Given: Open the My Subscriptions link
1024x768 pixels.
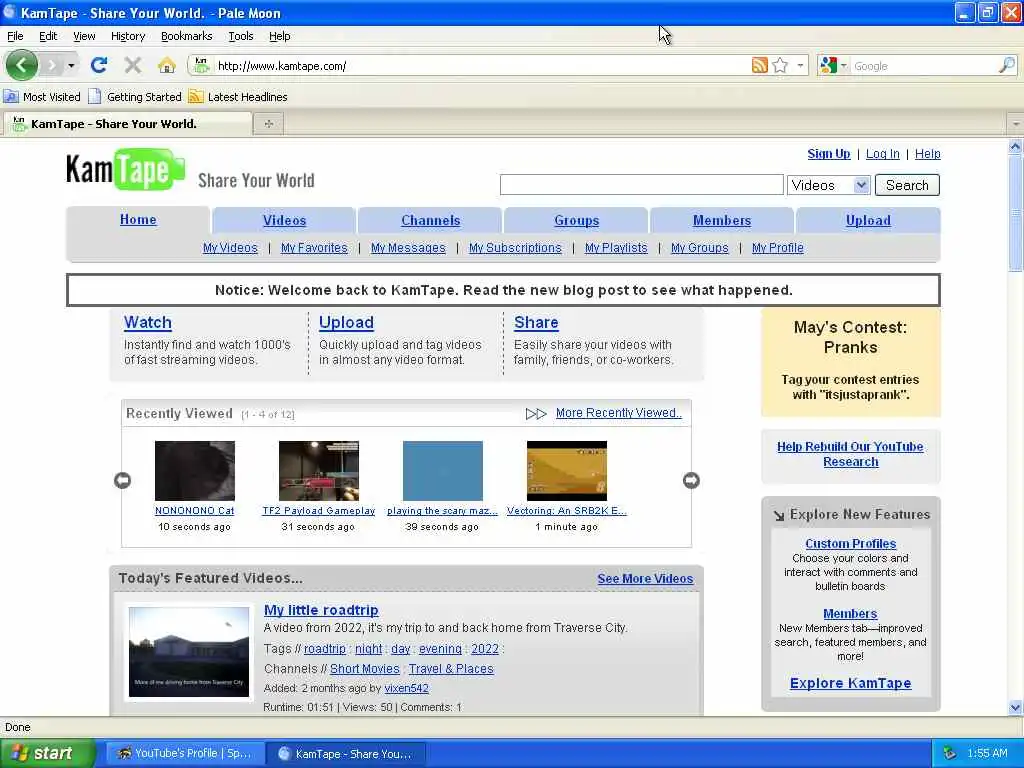Looking at the screenshot, I should (x=515, y=248).
